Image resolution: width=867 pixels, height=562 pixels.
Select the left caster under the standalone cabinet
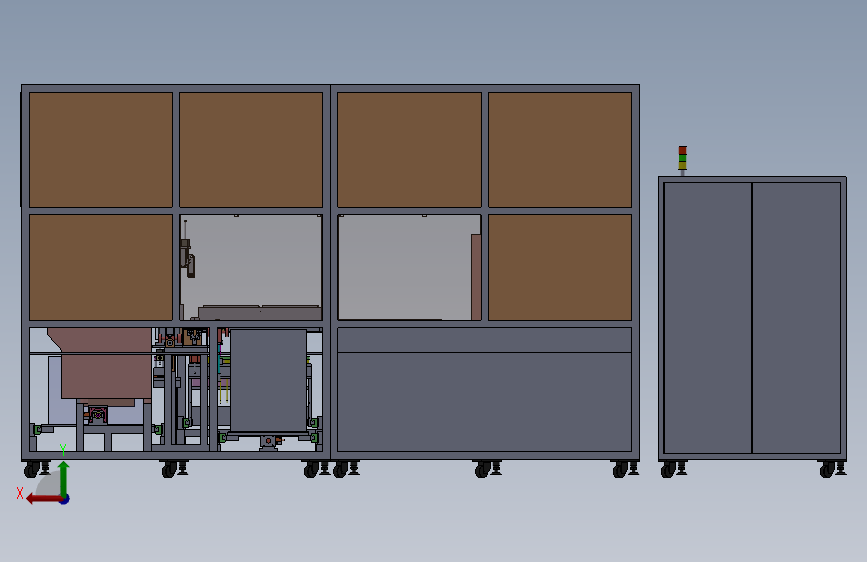click(x=668, y=470)
